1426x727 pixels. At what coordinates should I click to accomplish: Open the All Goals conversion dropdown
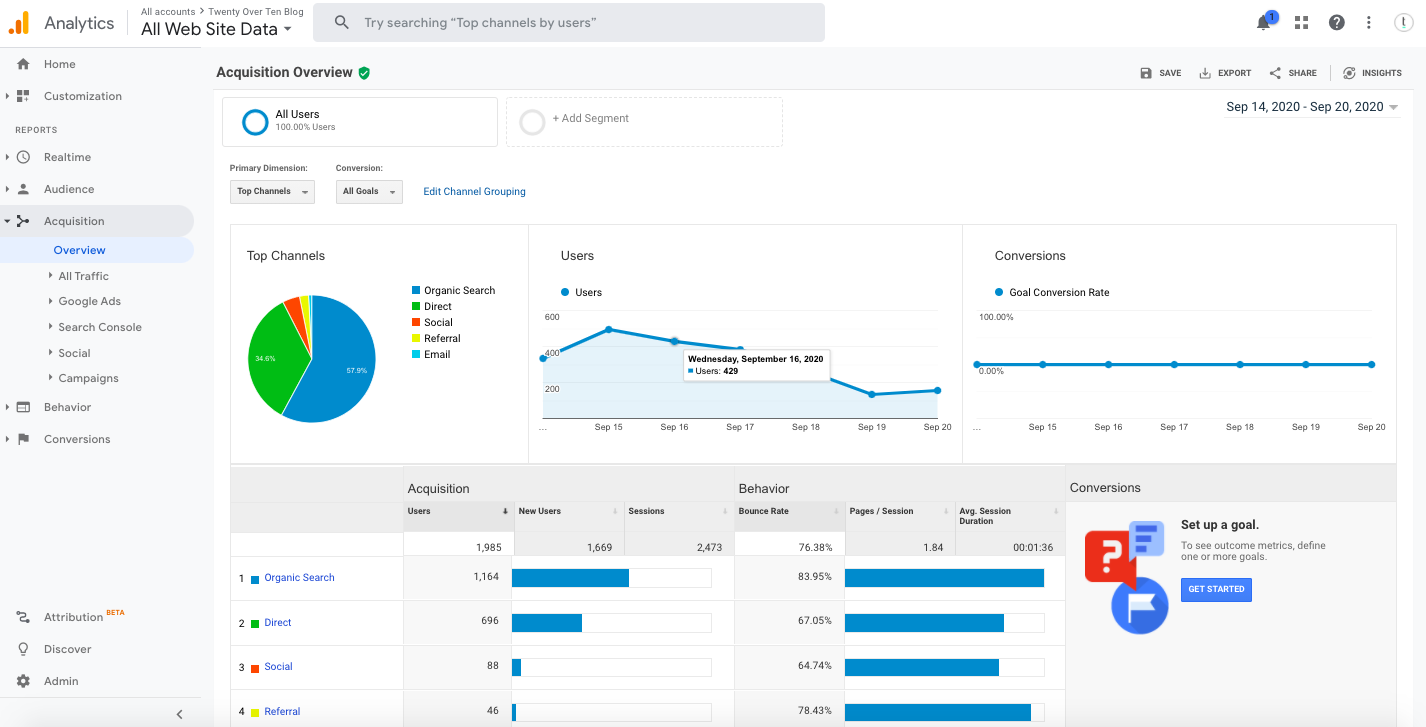[x=369, y=191]
